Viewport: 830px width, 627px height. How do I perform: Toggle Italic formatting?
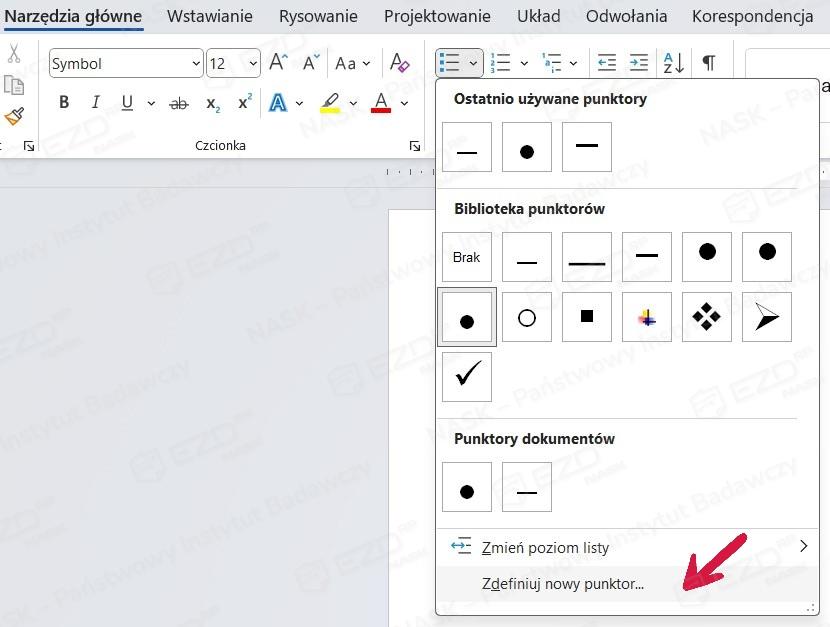click(x=96, y=103)
